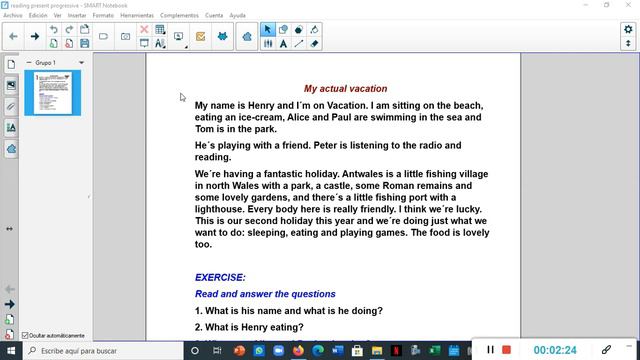Add page using bottom sidebar icon

pyautogui.click(x=9, y=320)
